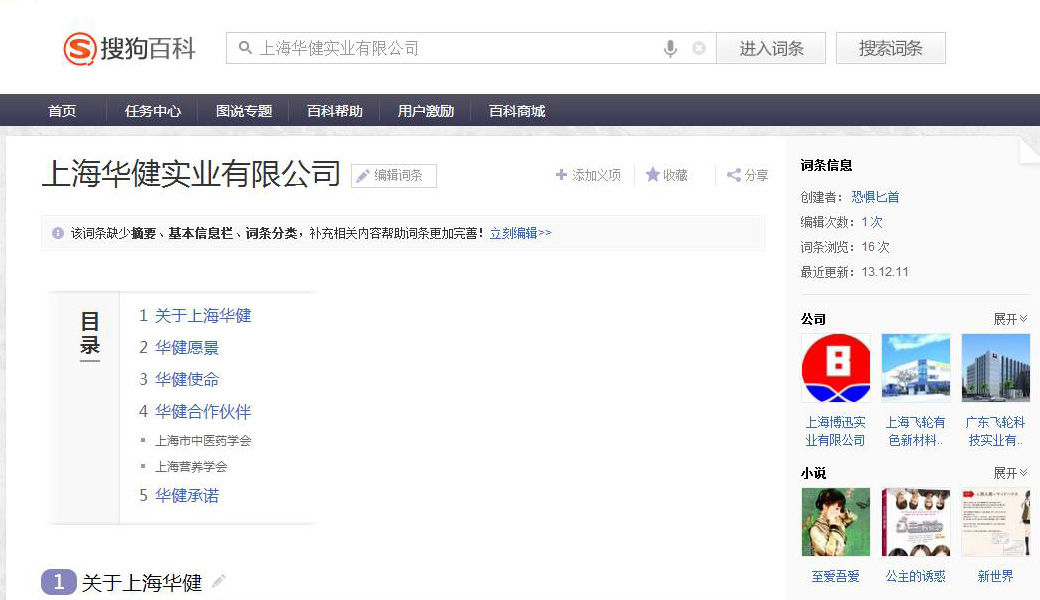Open the 图说专题 nav tab
The height and width of the screenshot is (600, 1040).
click(x=244, y=111)
